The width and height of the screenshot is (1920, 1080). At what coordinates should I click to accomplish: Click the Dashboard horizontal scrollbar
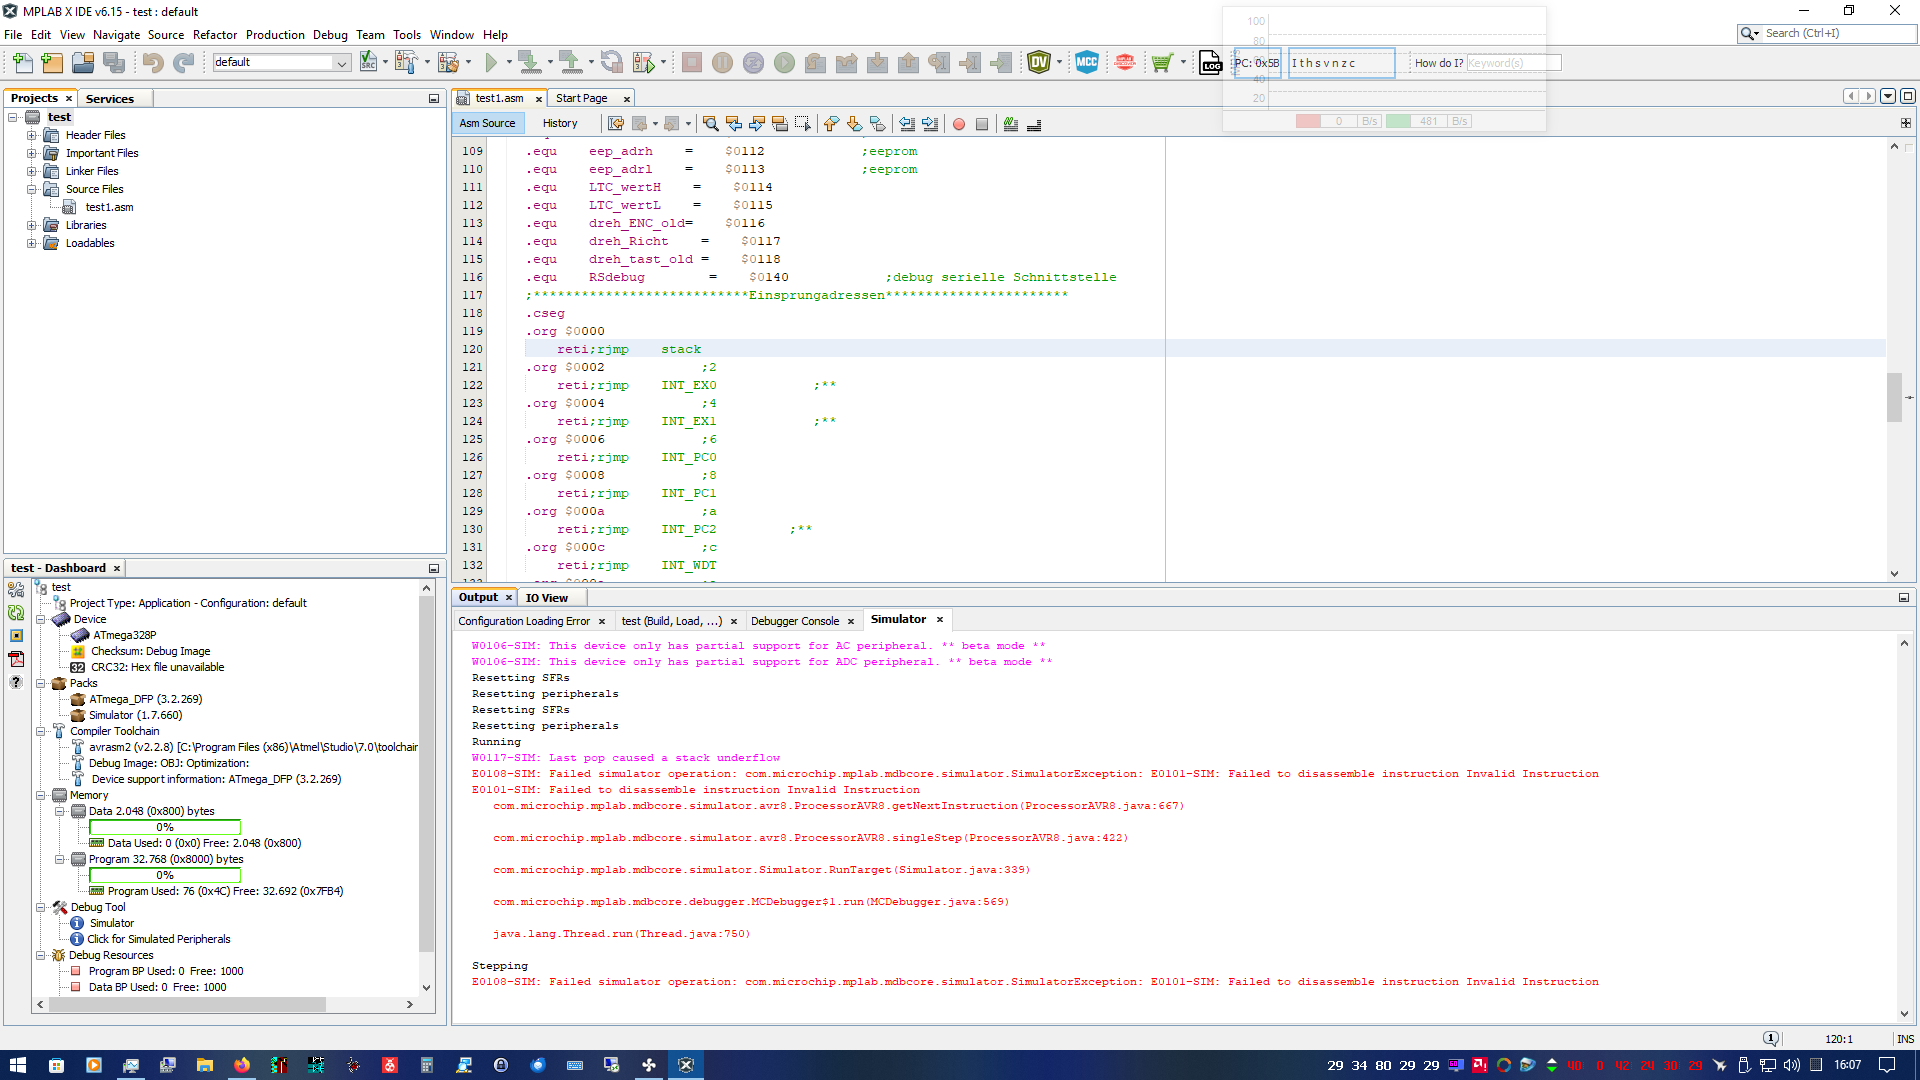[x=186, y=1004]
